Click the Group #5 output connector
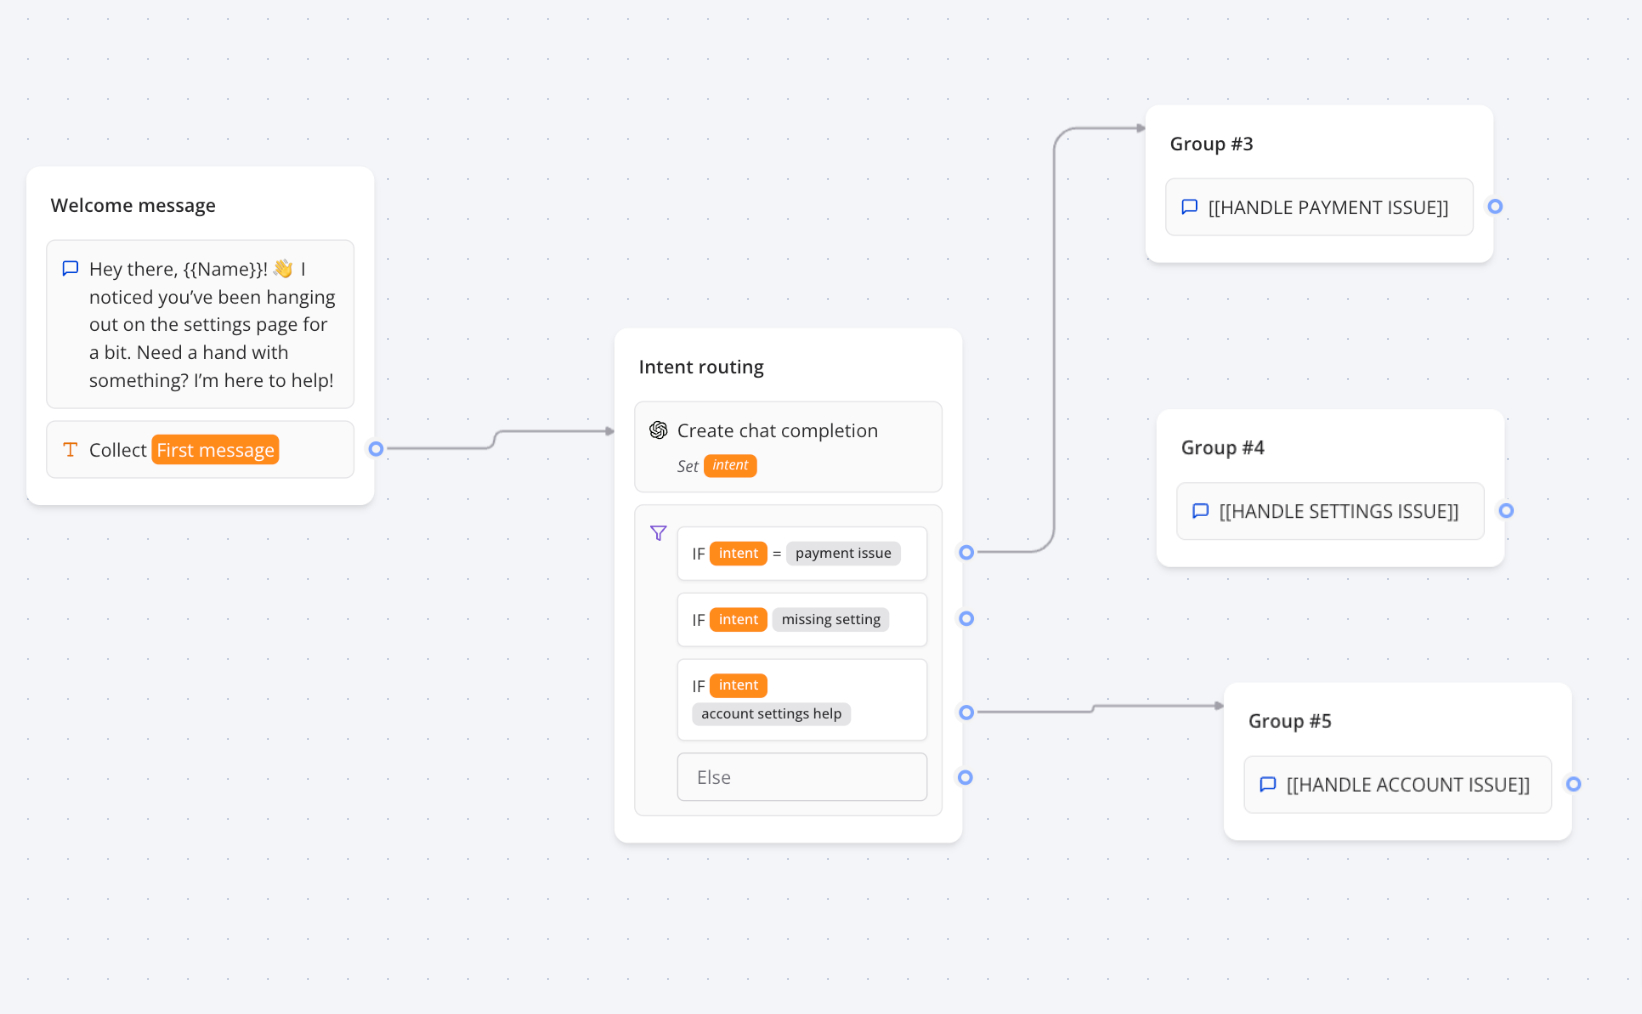The image size is (1642, 1014). (1573, 785)
